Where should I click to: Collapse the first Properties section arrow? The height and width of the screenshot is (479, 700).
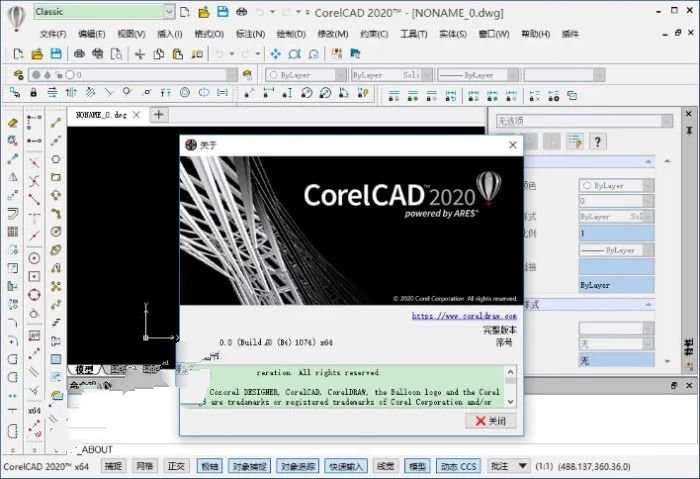[x=648, y=161]
